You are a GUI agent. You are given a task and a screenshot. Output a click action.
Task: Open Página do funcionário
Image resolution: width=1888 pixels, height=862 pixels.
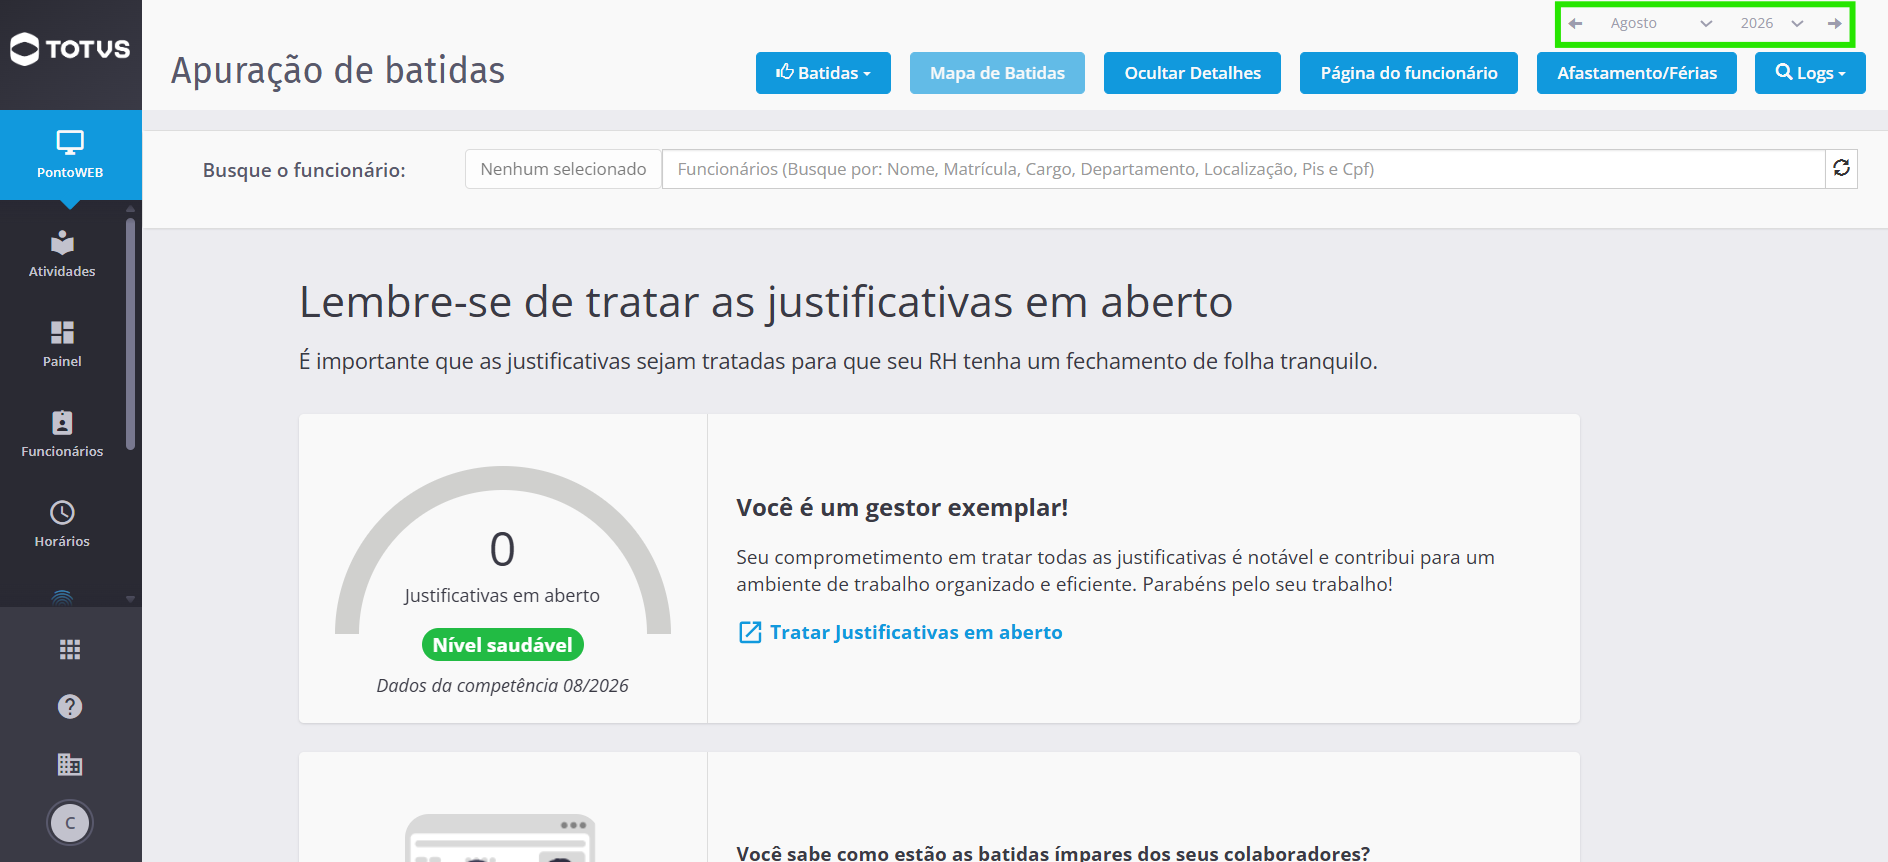point(1409,73)
